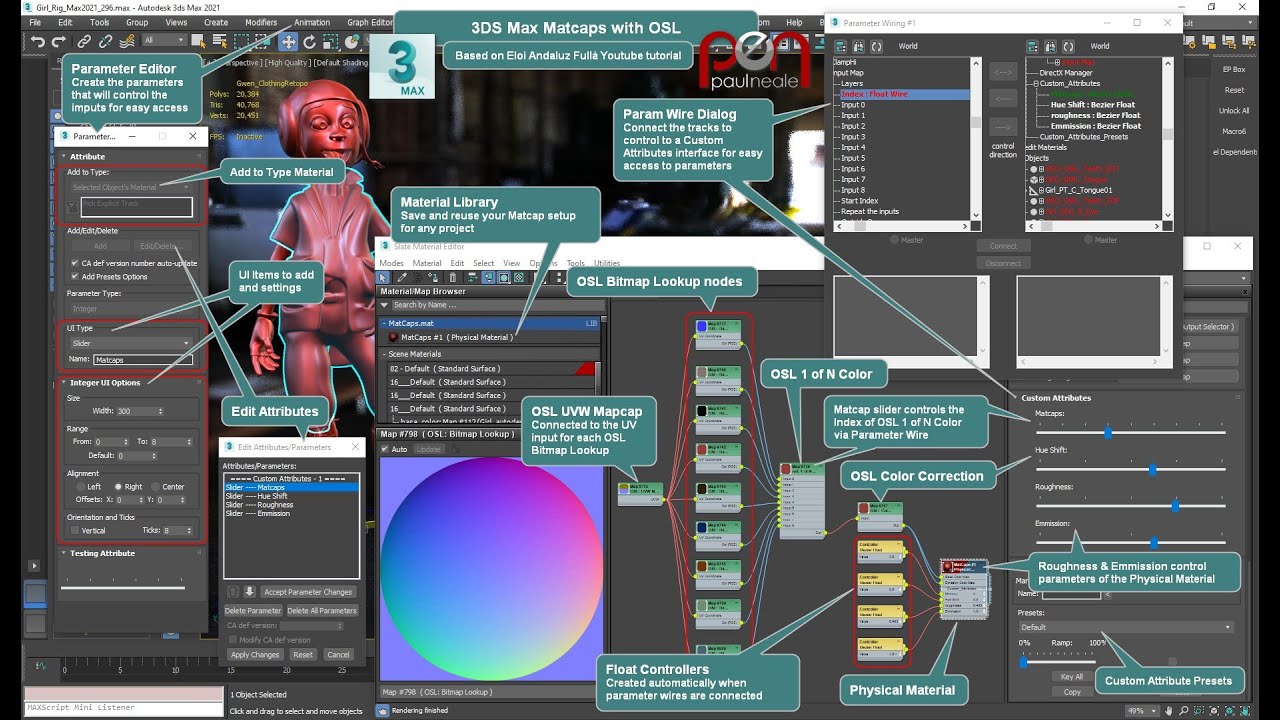Toggle Modify CA def version checkbox

[x=233, y=640]
